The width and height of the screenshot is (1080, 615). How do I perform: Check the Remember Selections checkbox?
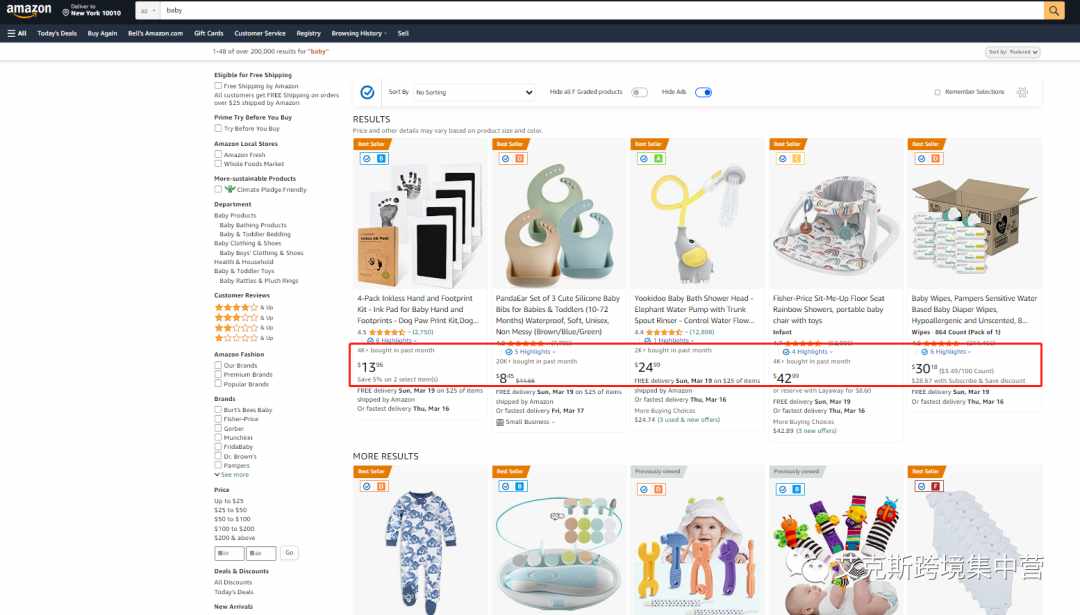pos(937,92)
